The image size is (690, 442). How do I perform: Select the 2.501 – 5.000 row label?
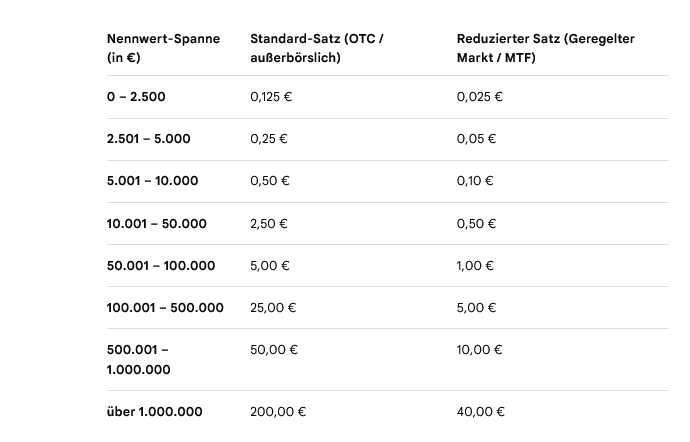[149, 139]
